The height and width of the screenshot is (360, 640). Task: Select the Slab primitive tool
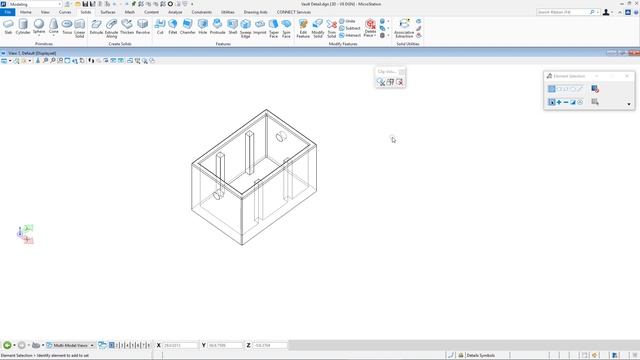(x=8, y=27)
